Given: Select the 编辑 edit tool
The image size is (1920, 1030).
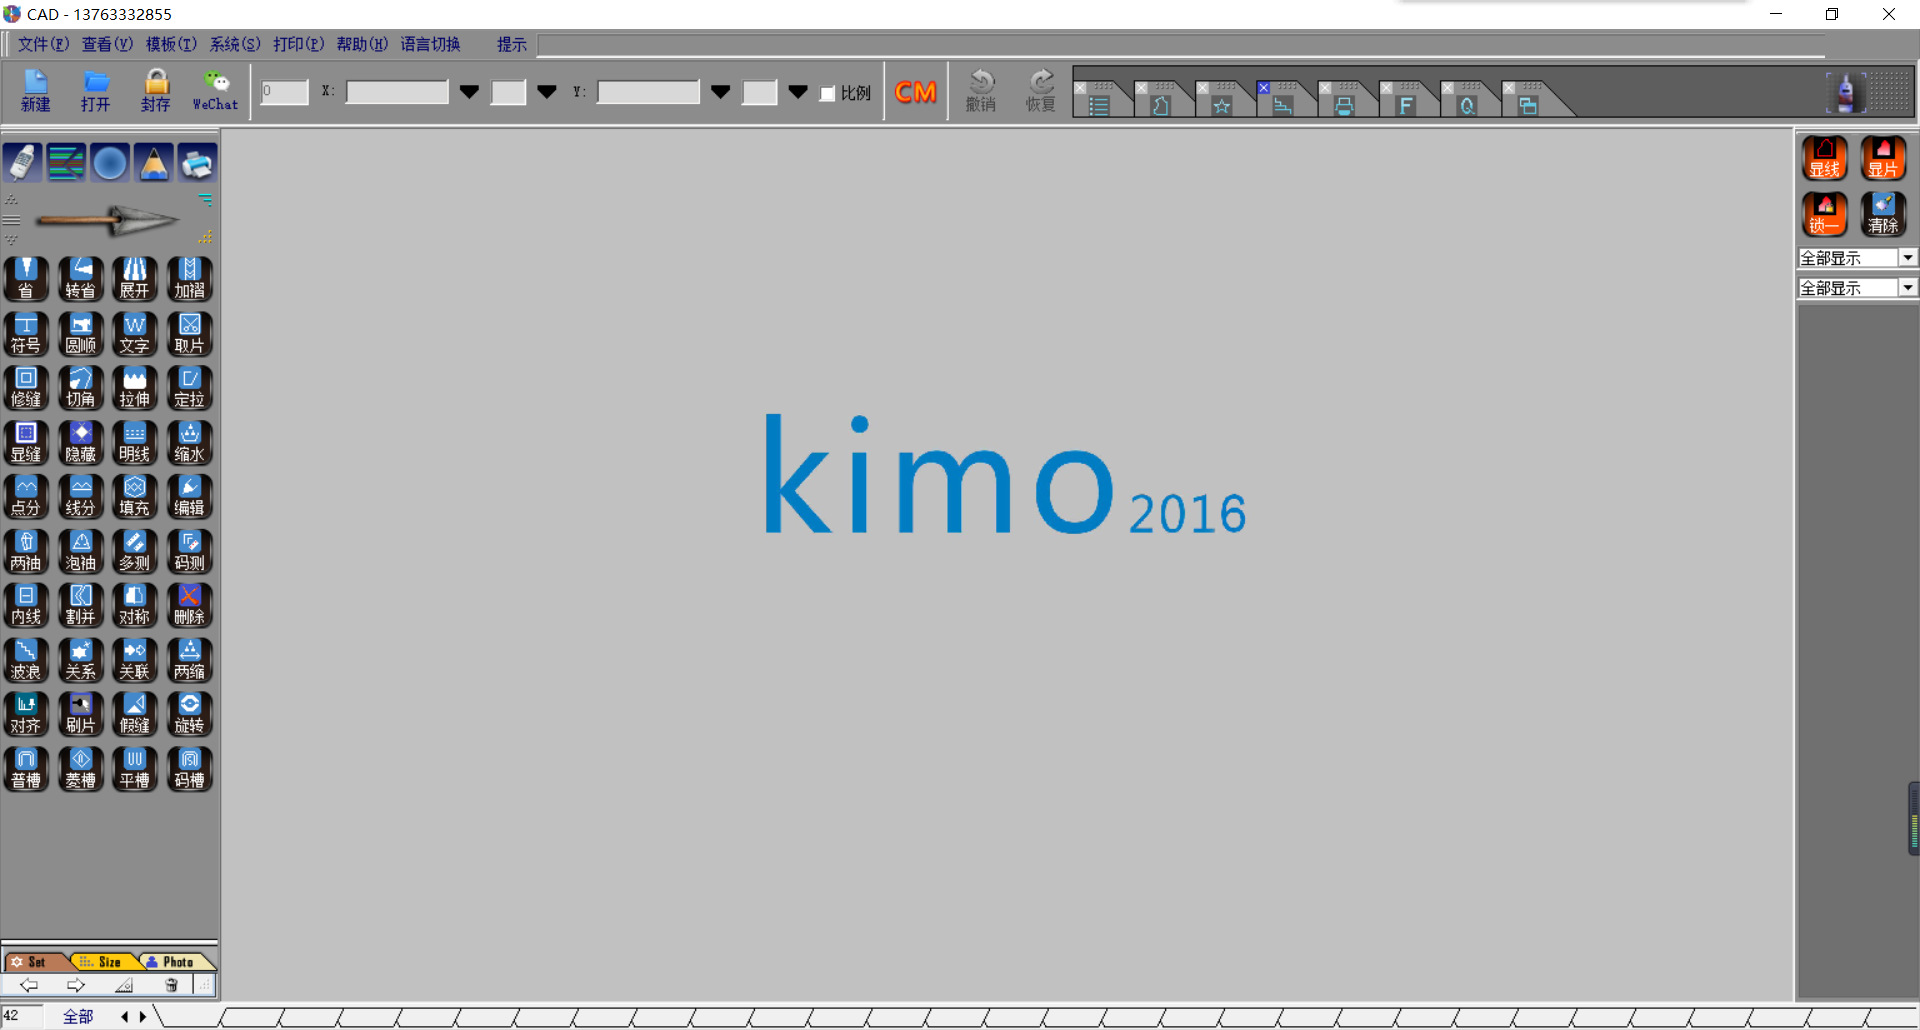Looking at the screenshot, I should click(x=190, y=497).
